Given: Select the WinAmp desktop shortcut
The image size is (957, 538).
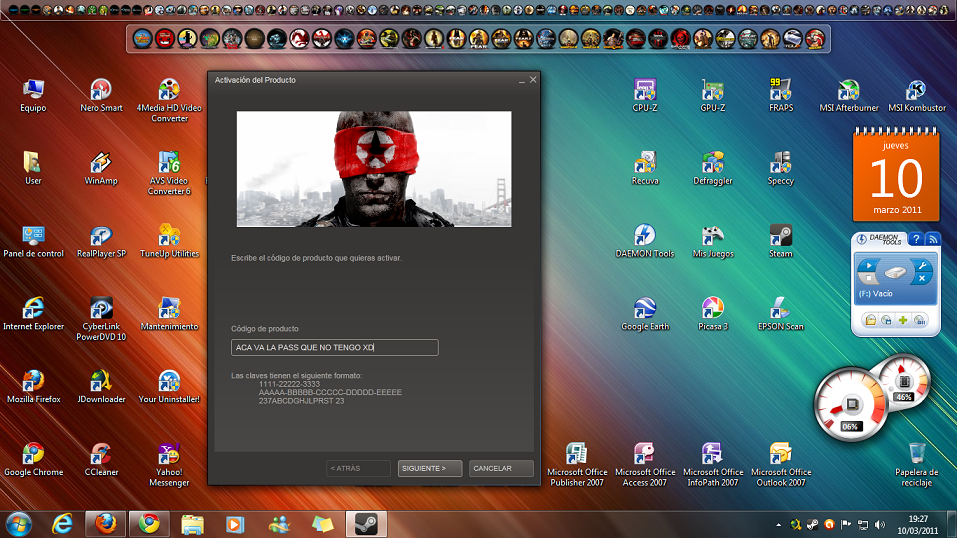Looking at the screenshot, I should pos(101,169).
